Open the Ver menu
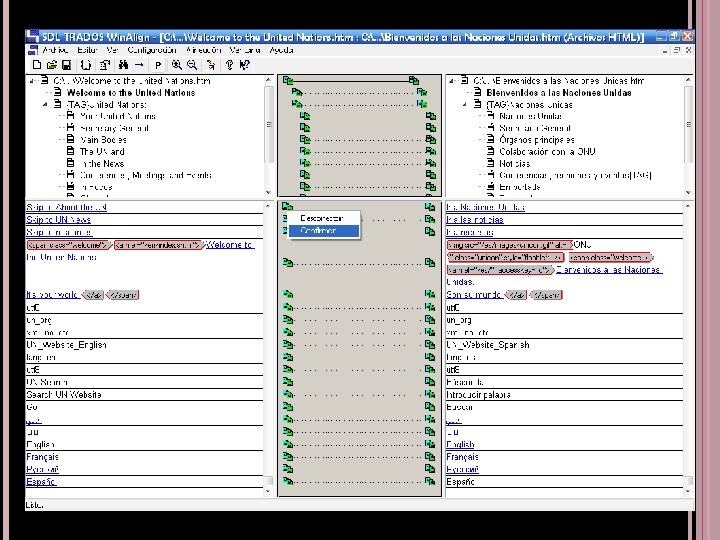720x540 pixels. pyautogui.click(x=112, y=50)
